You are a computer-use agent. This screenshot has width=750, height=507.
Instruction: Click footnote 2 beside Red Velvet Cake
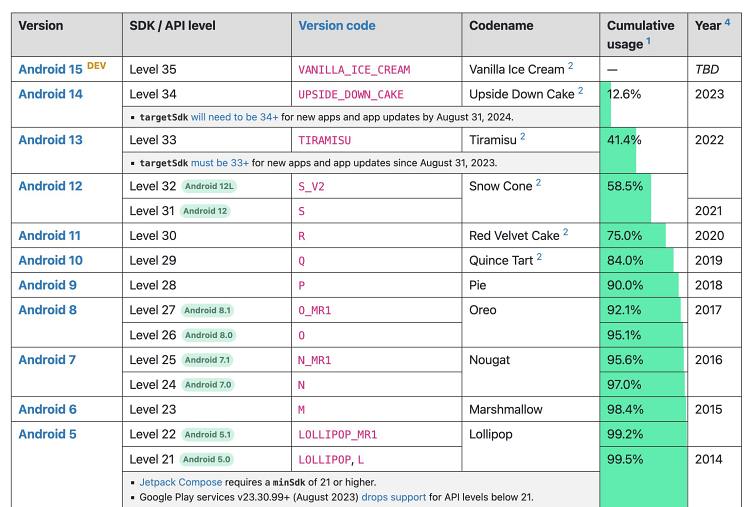click(x=565, y=232)
